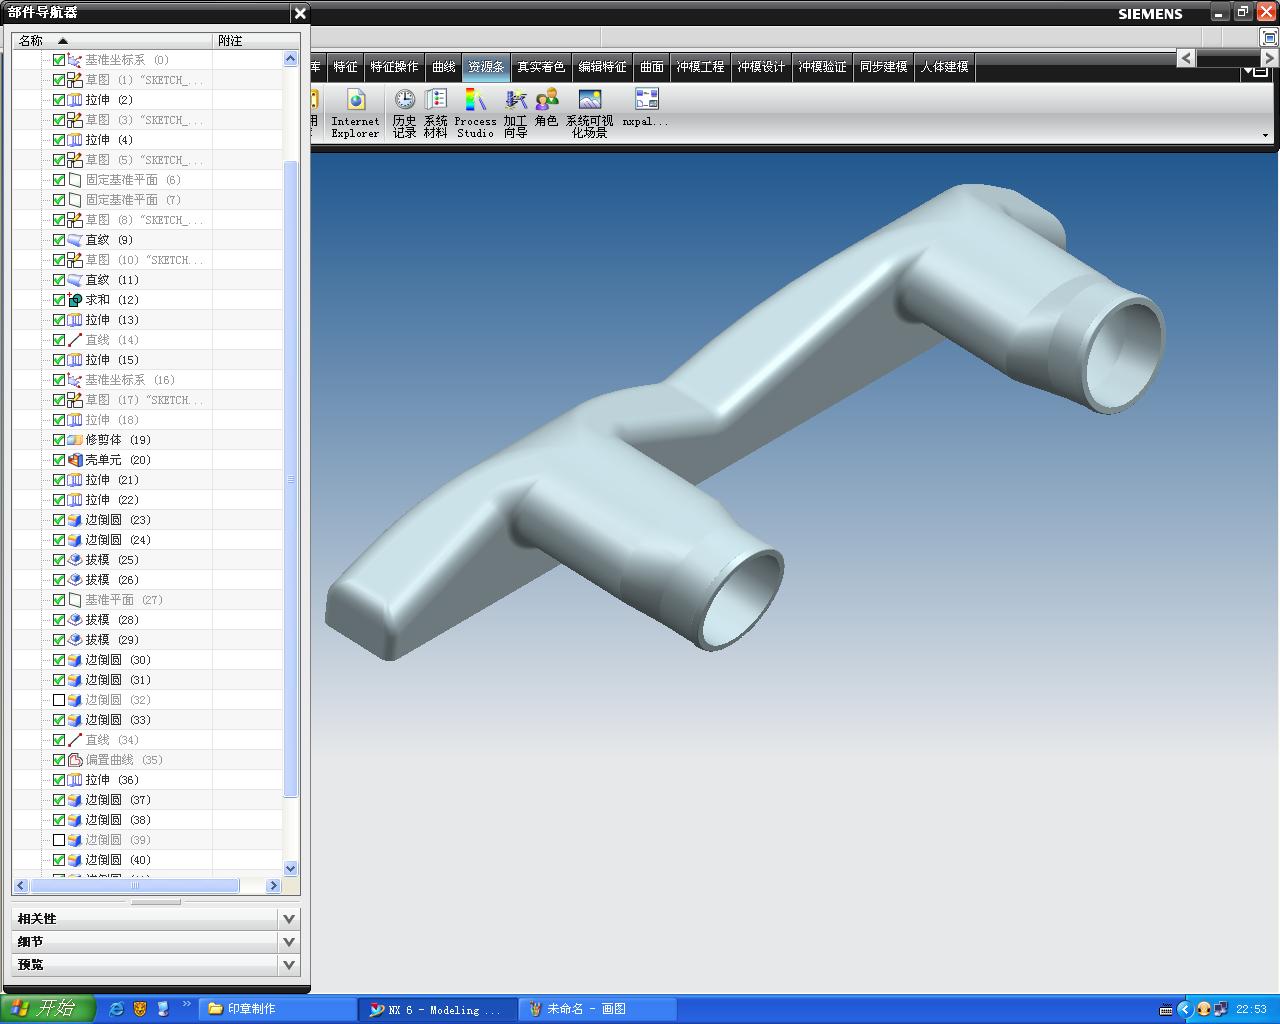The width and height of the screenshot is (1280, 1024).
Task: Open toolbar options dropdown arrow at ribbon's right
Action: tap(1265, 135)
